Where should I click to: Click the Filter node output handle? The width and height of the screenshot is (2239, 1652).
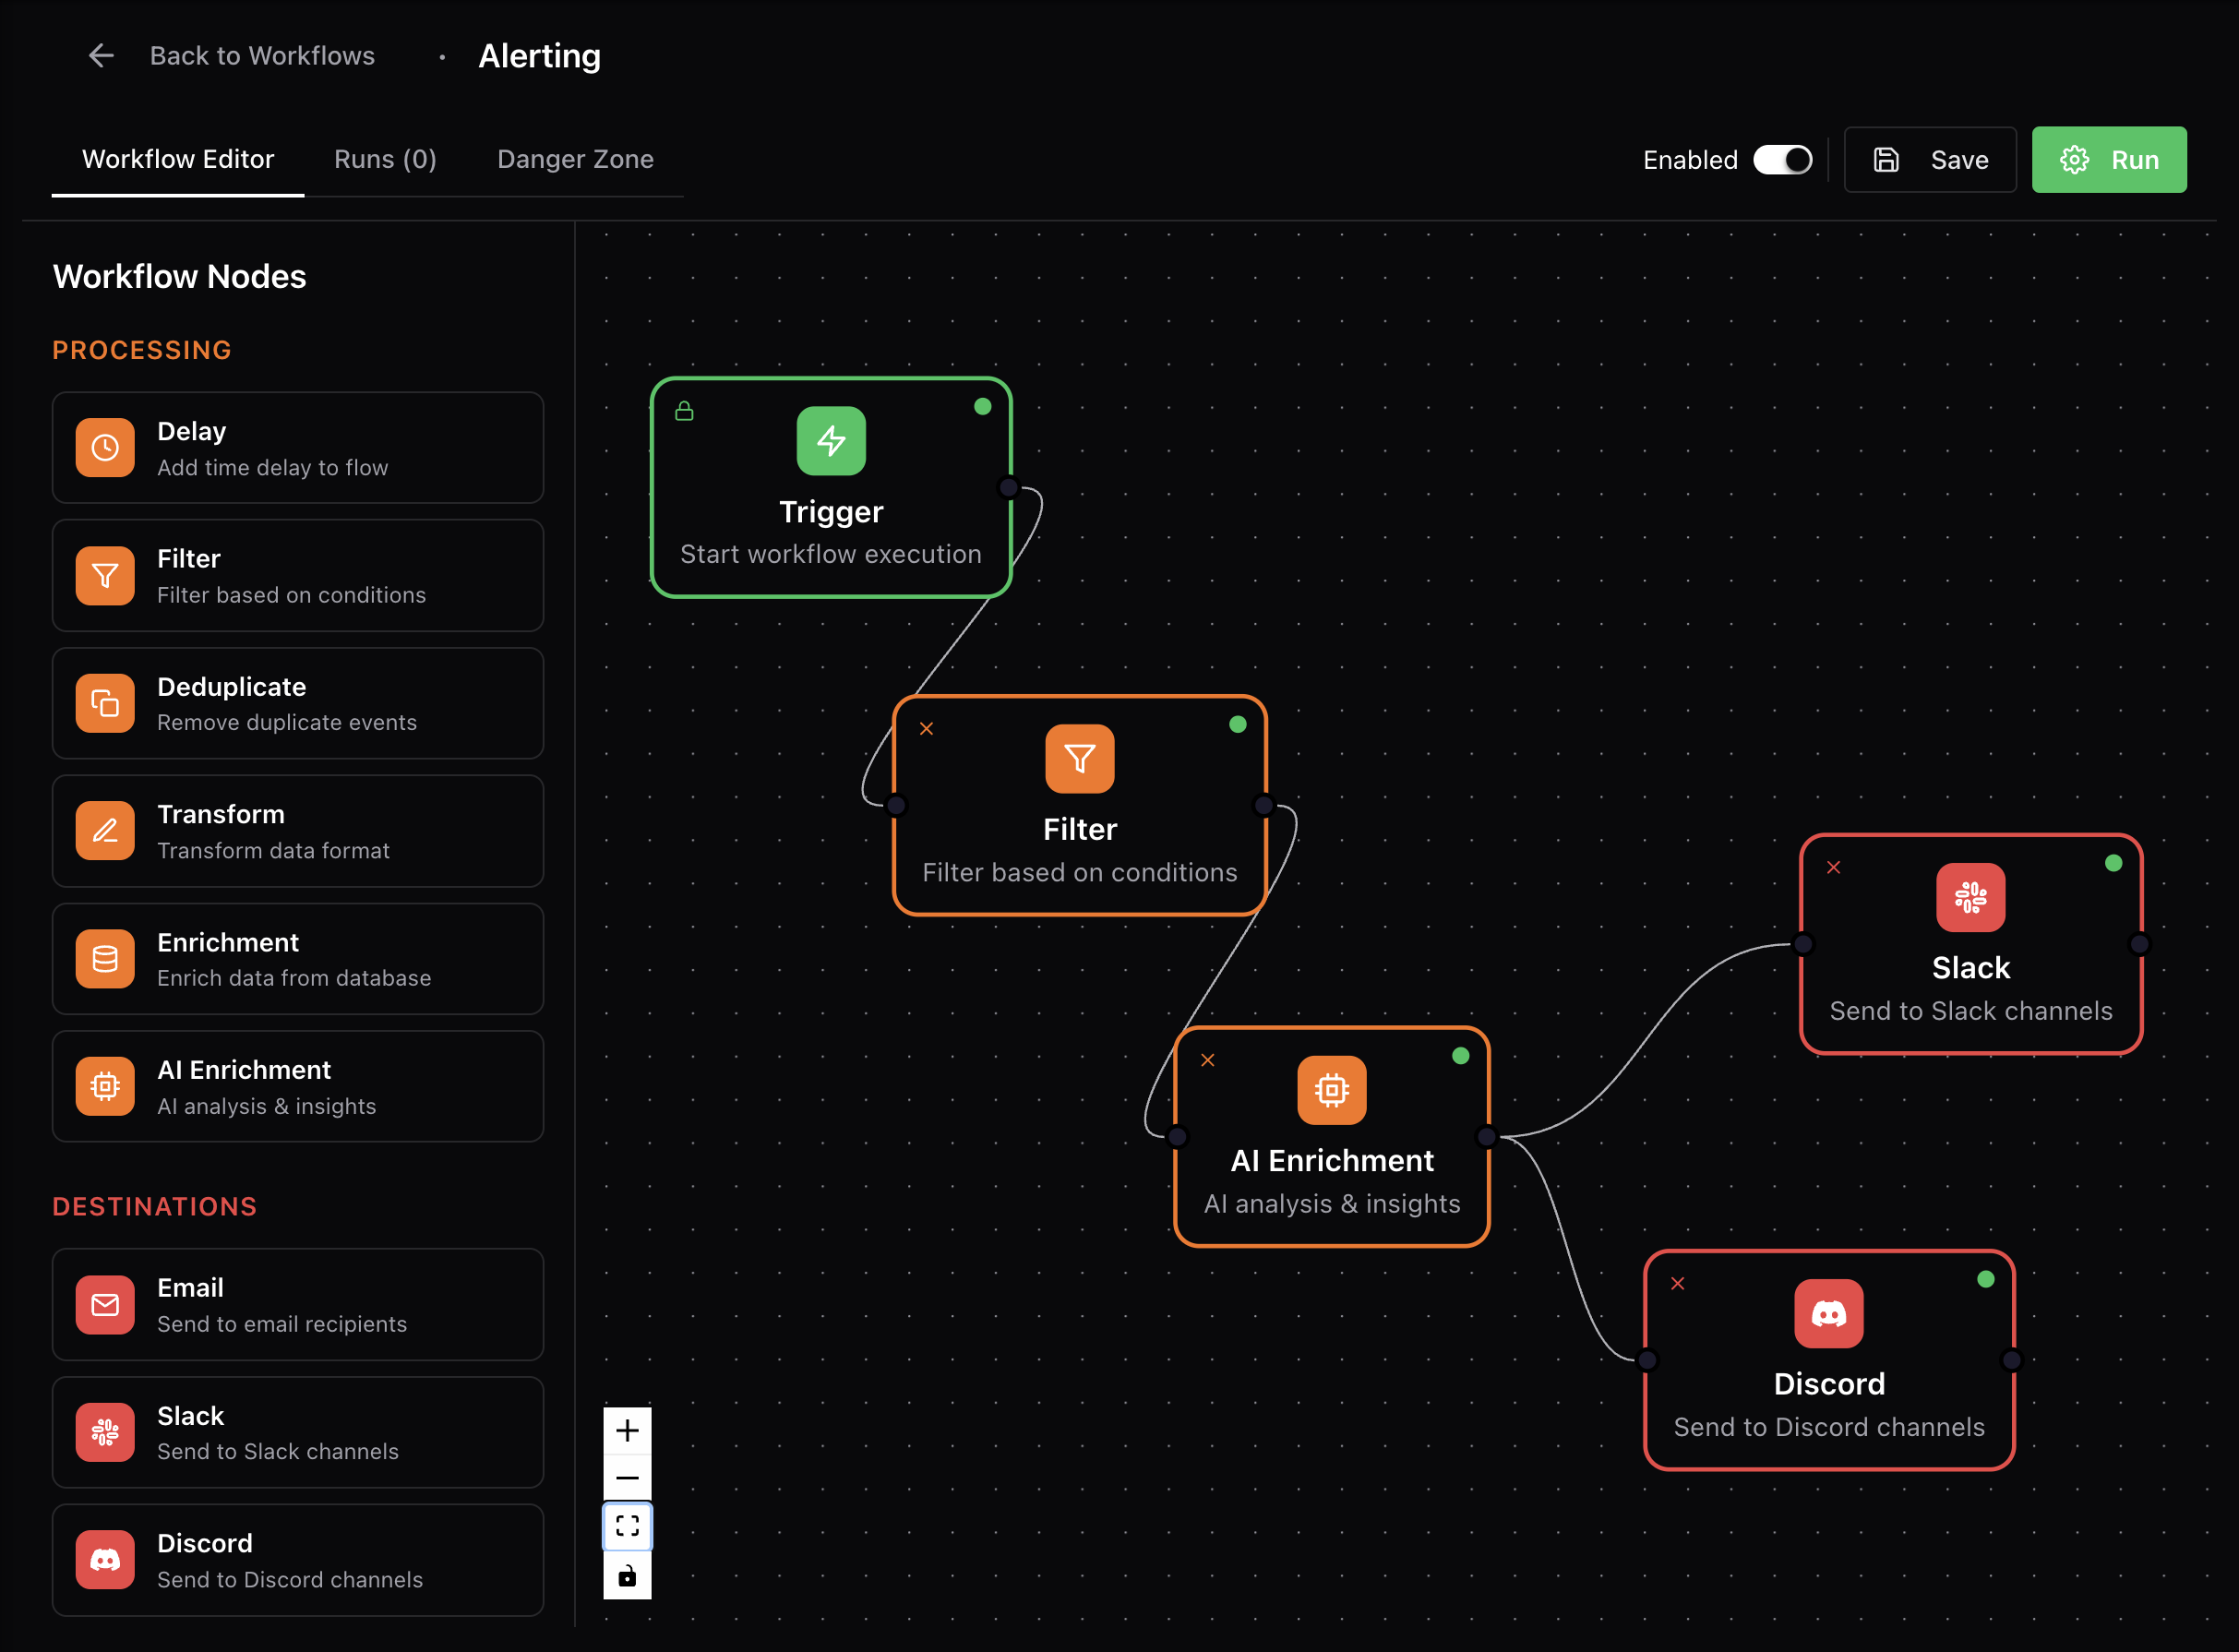click(1264, 806)
